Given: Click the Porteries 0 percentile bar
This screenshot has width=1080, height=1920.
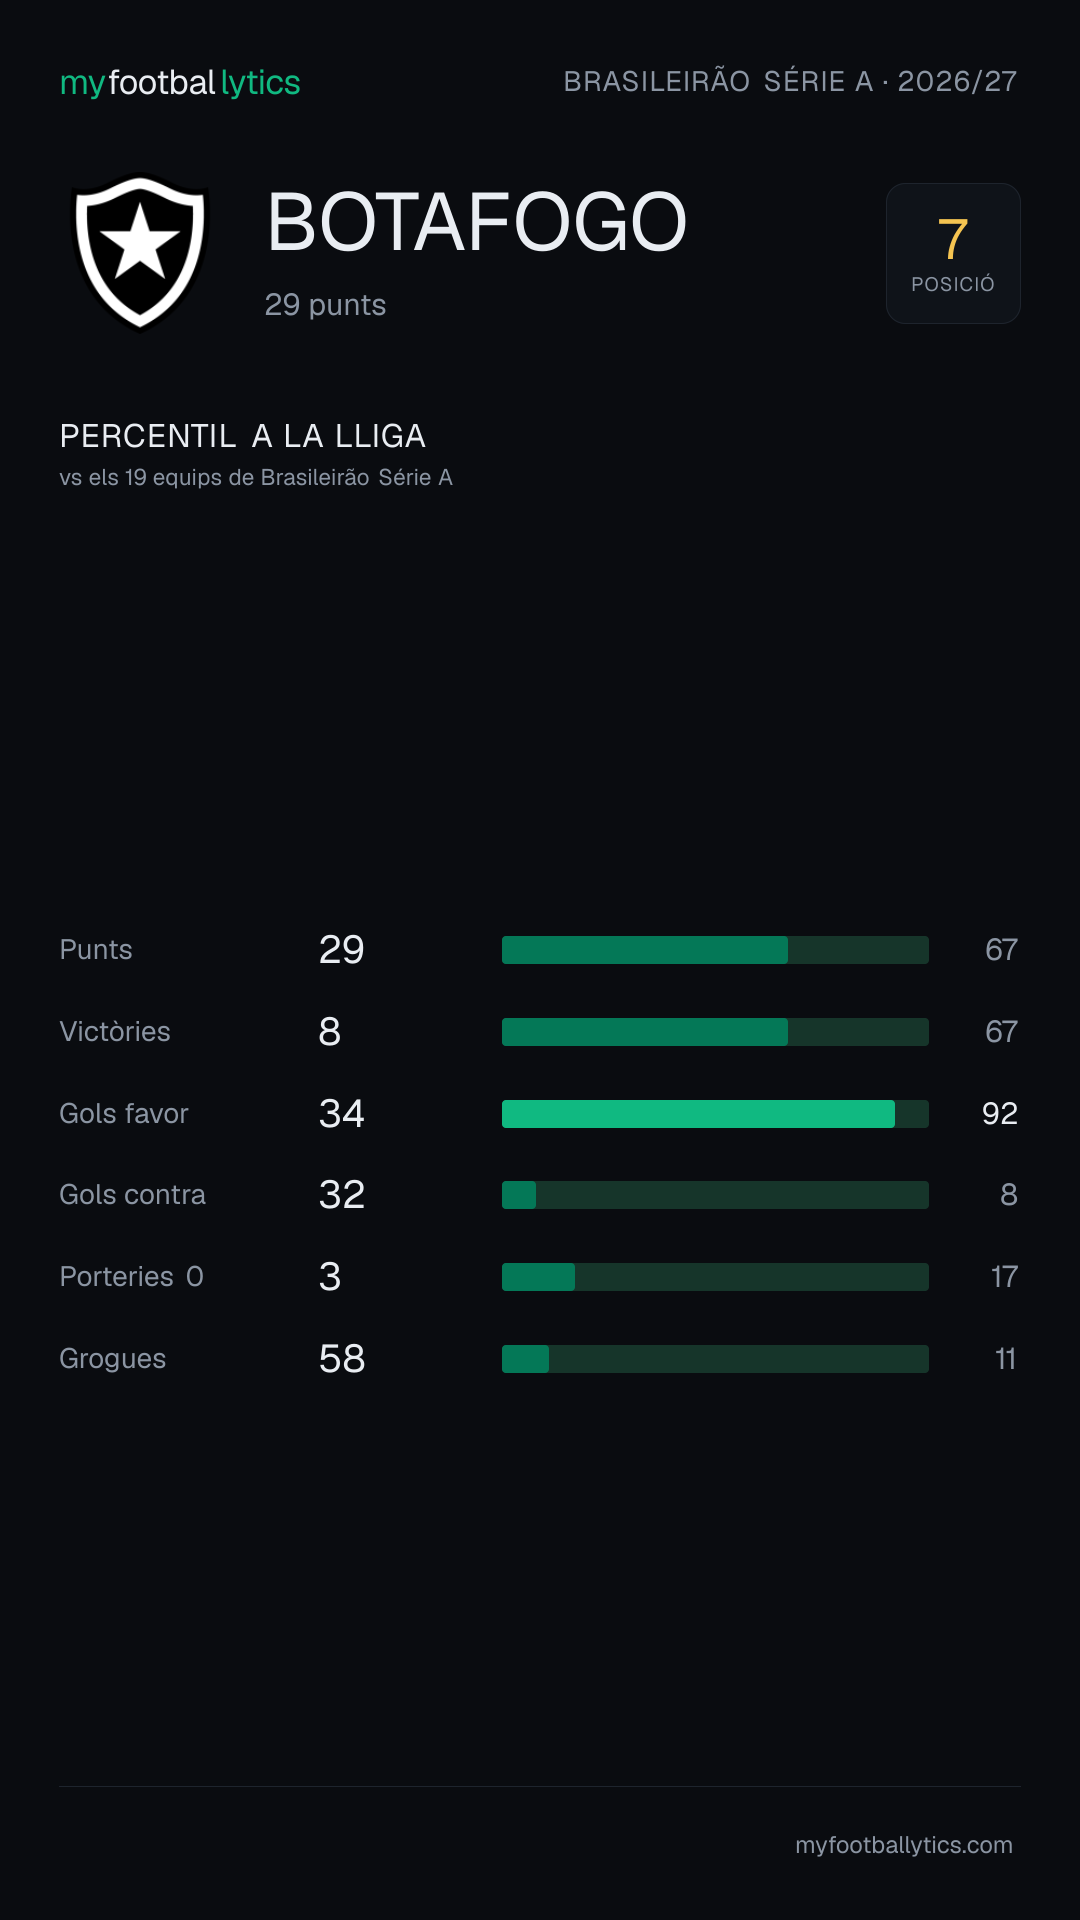Looking at the screenshot, I should click(715, 1277).
